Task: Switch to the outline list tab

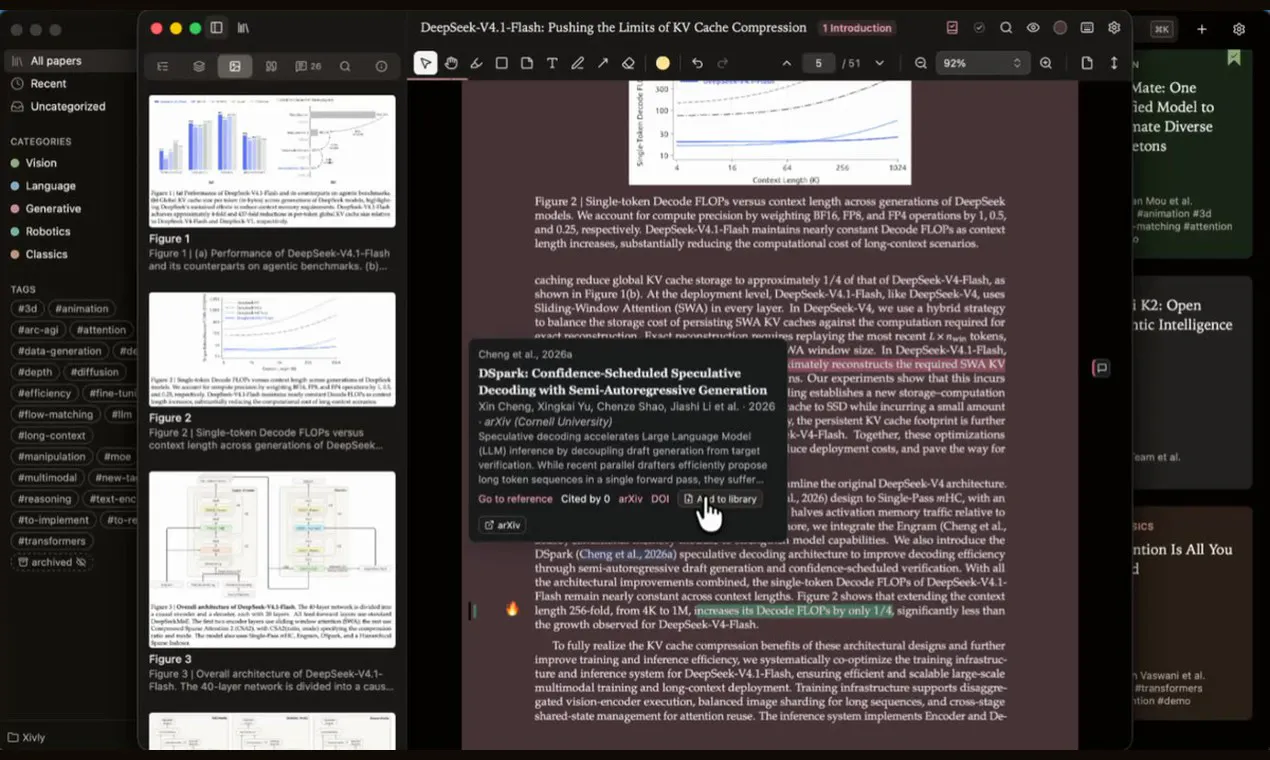Action: point(163,66)
